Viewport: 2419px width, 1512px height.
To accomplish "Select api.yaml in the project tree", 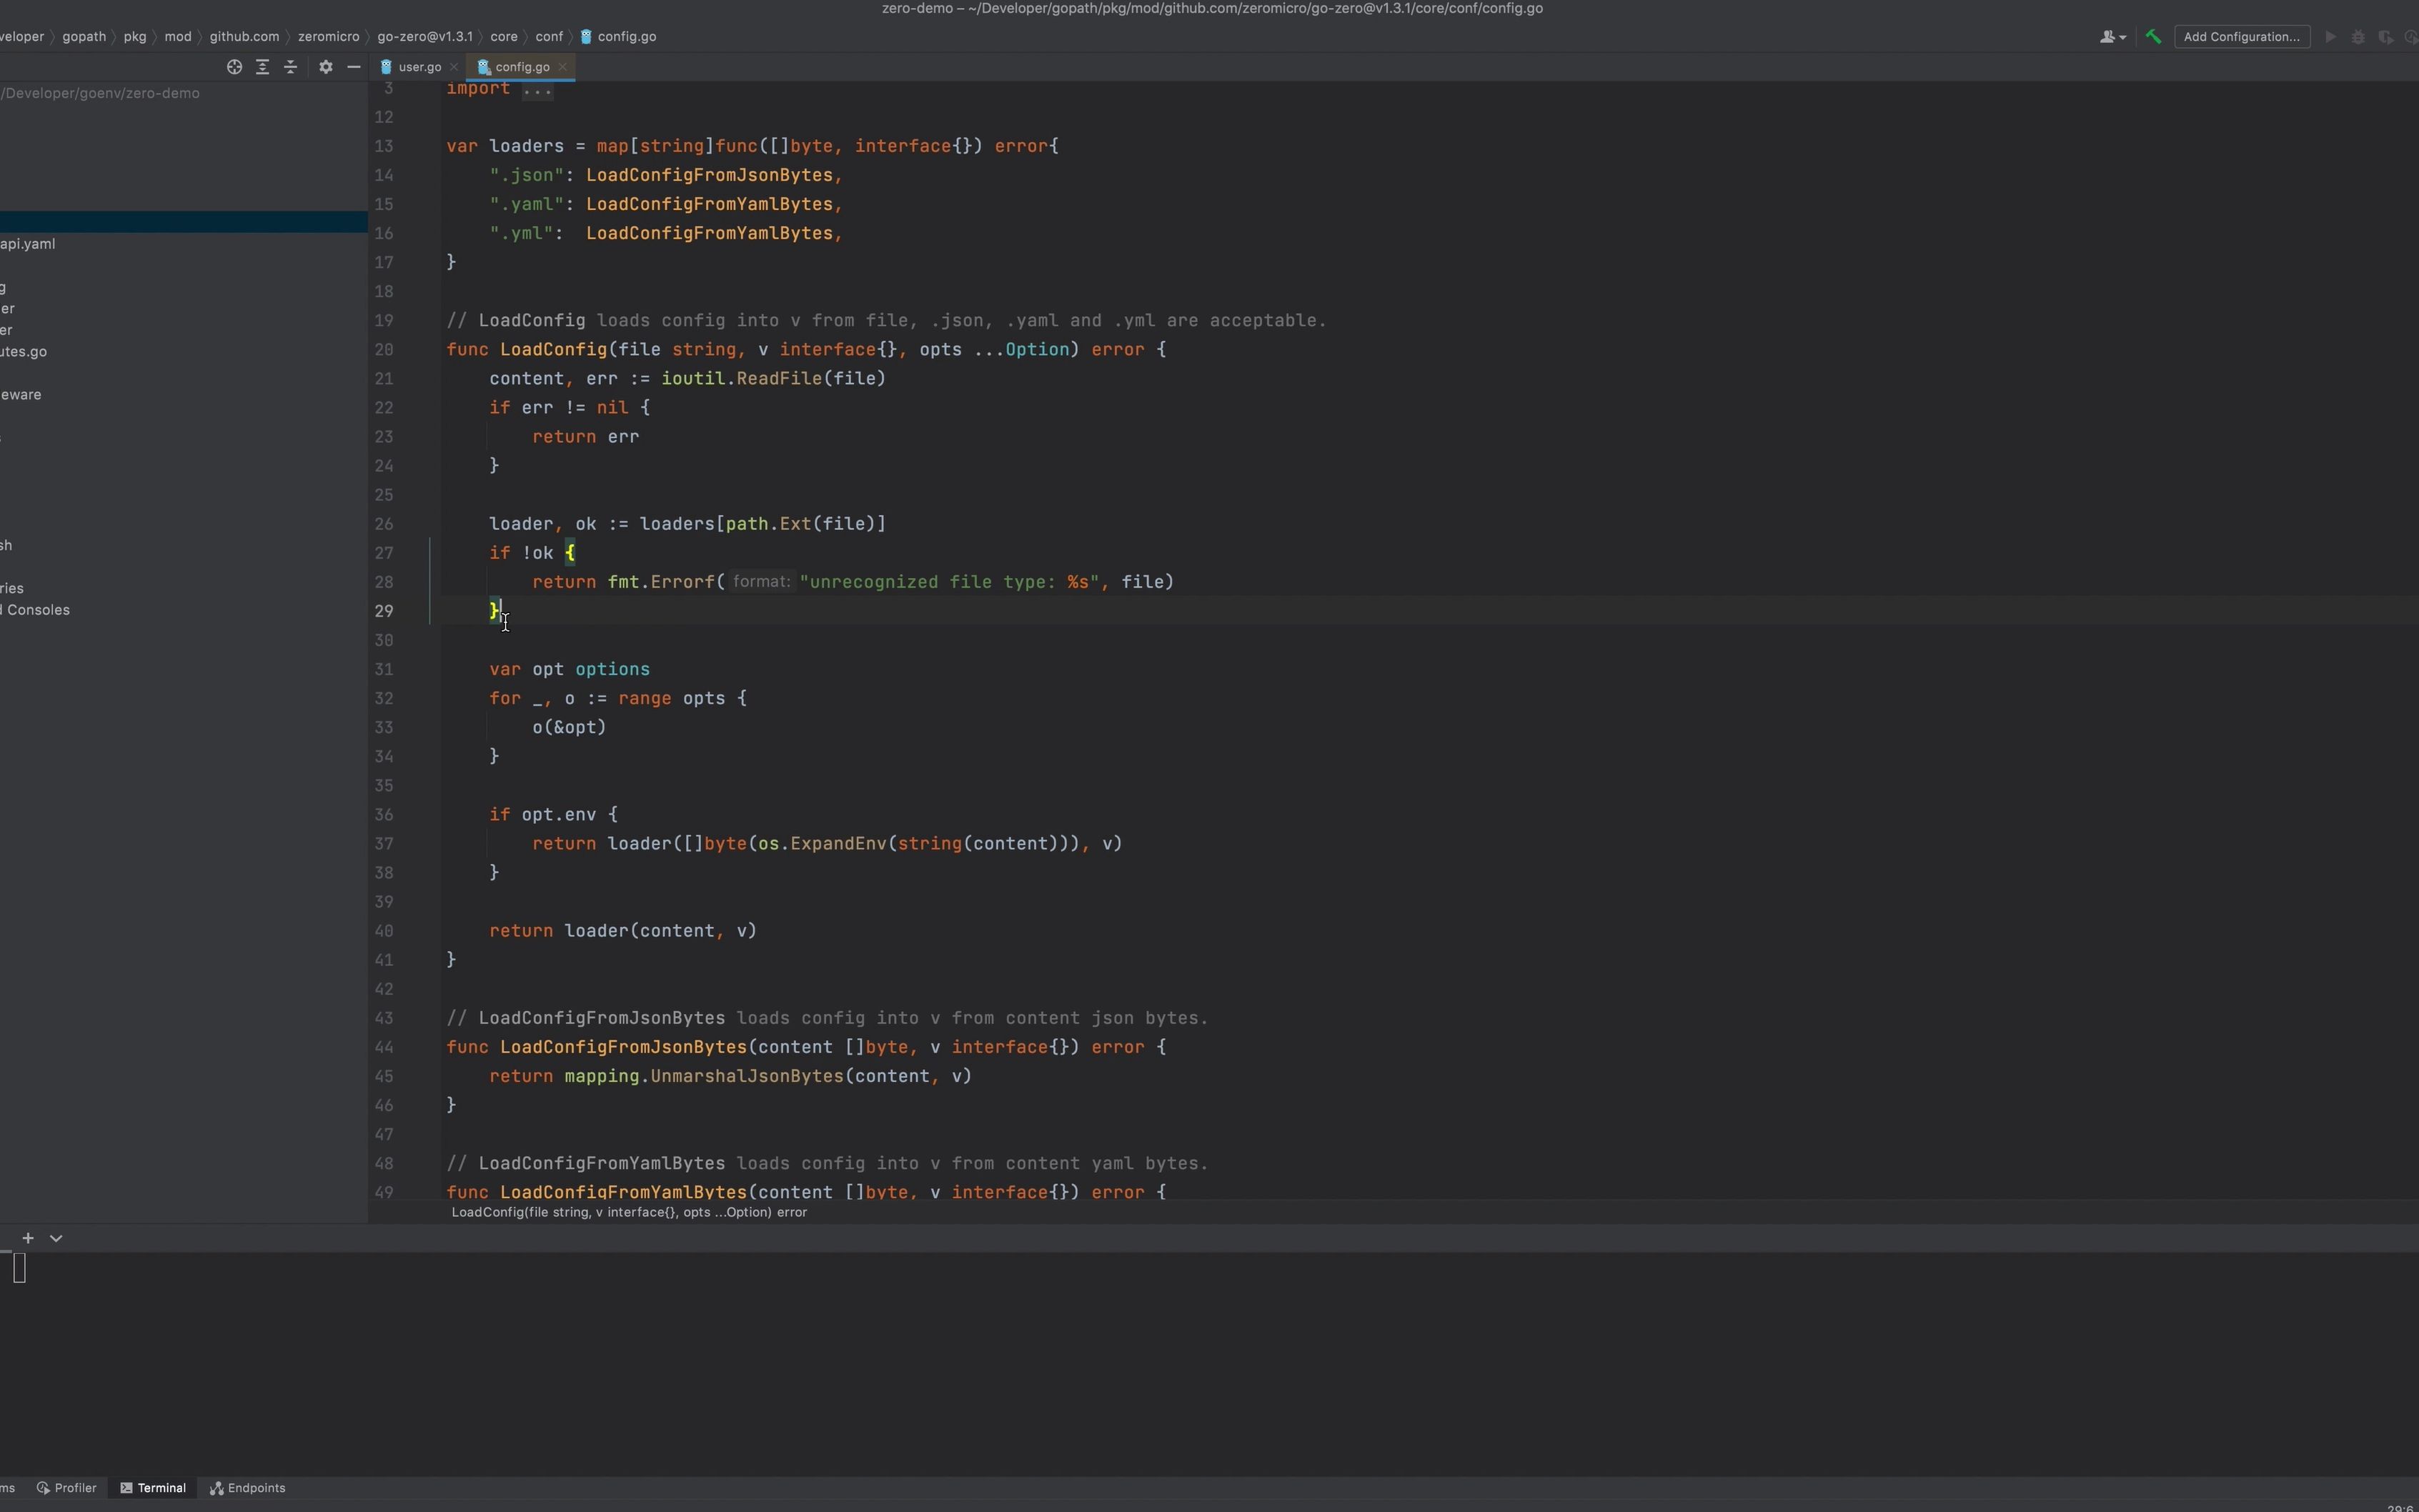I will [x=28, y=244].
